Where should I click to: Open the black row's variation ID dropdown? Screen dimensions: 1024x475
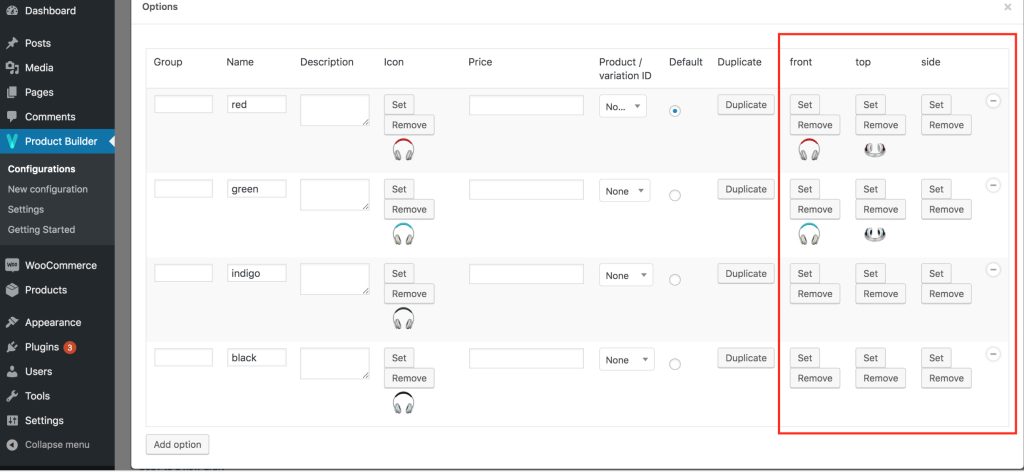626,360
